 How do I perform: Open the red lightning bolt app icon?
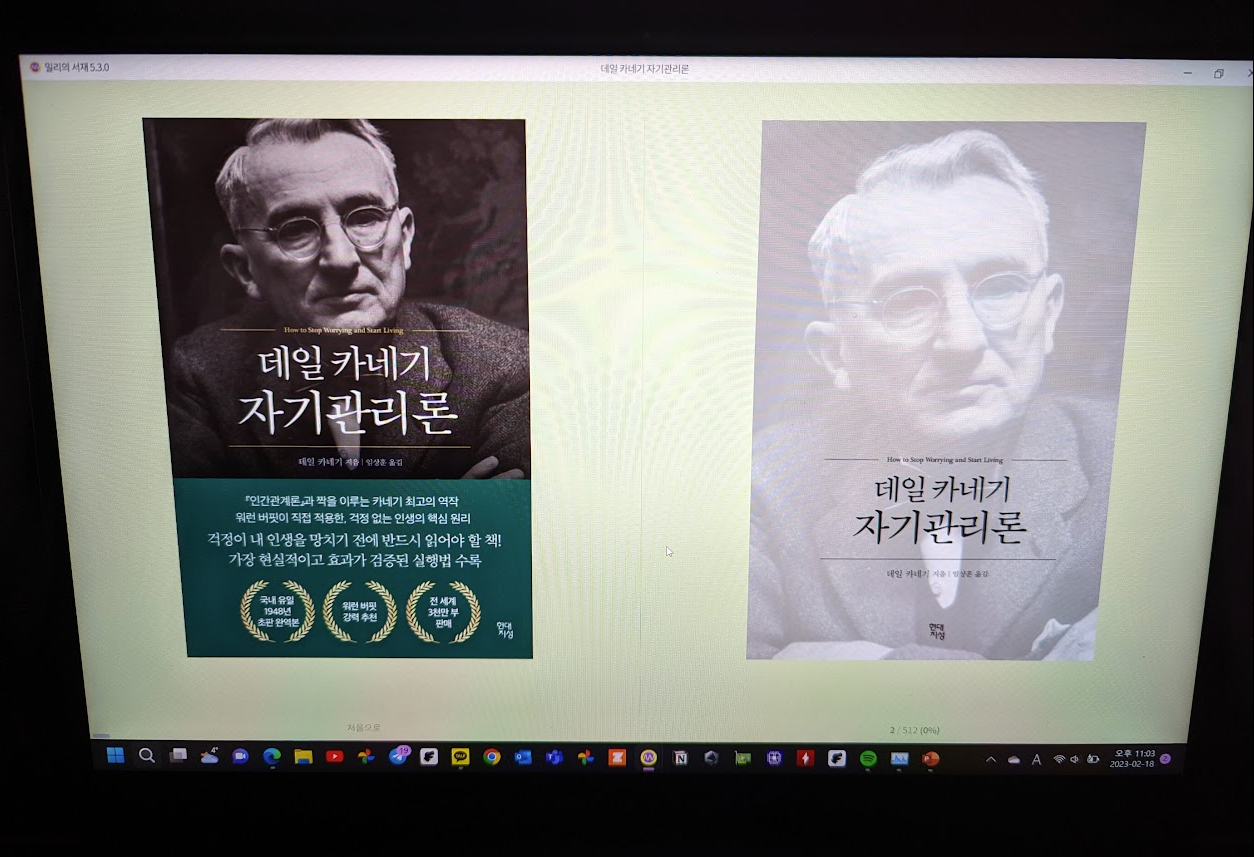click(805, 758)
